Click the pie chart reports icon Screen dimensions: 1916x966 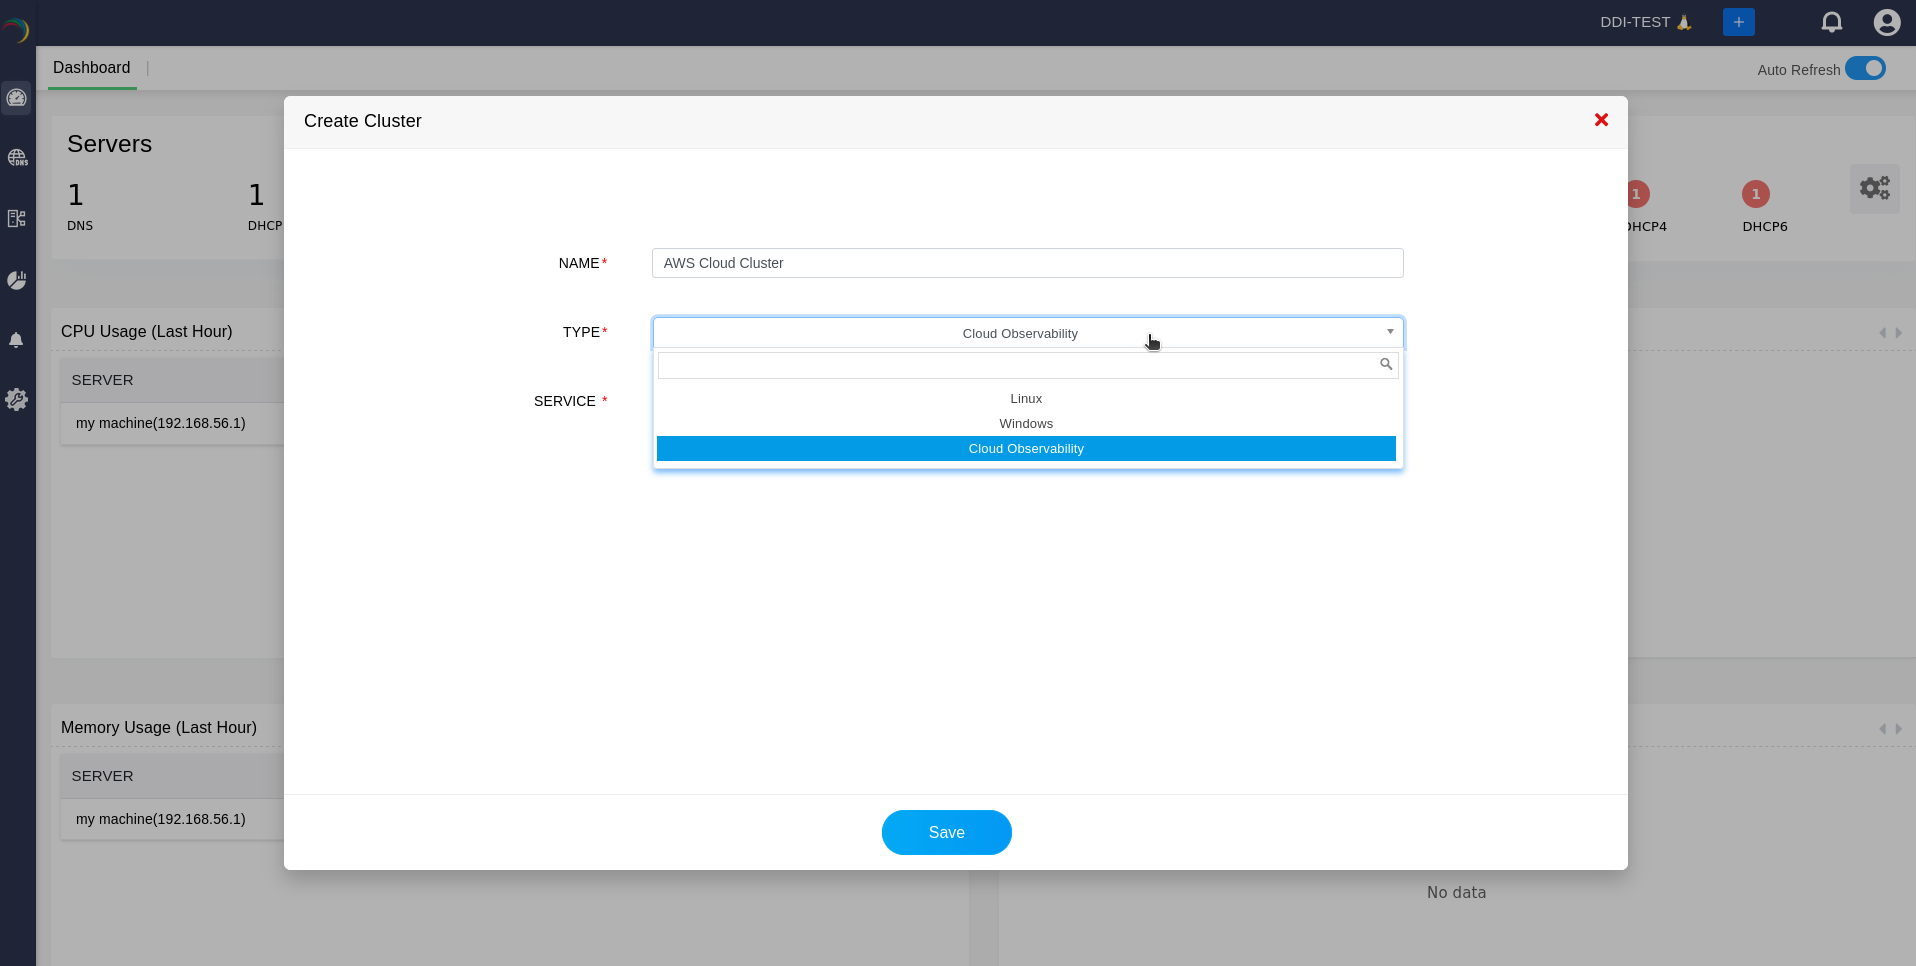(x=16, y=279)
